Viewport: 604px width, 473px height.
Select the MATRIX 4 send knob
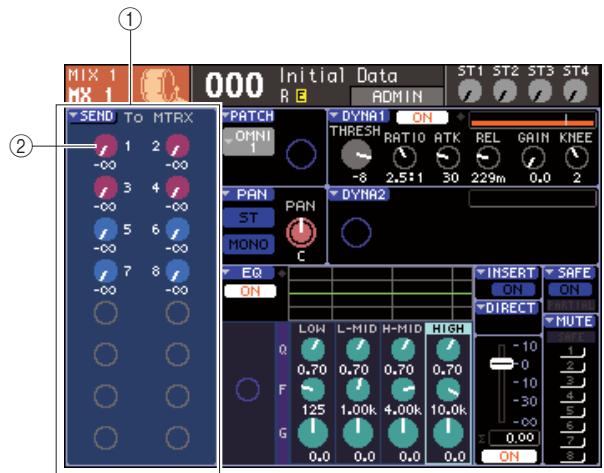177,188
